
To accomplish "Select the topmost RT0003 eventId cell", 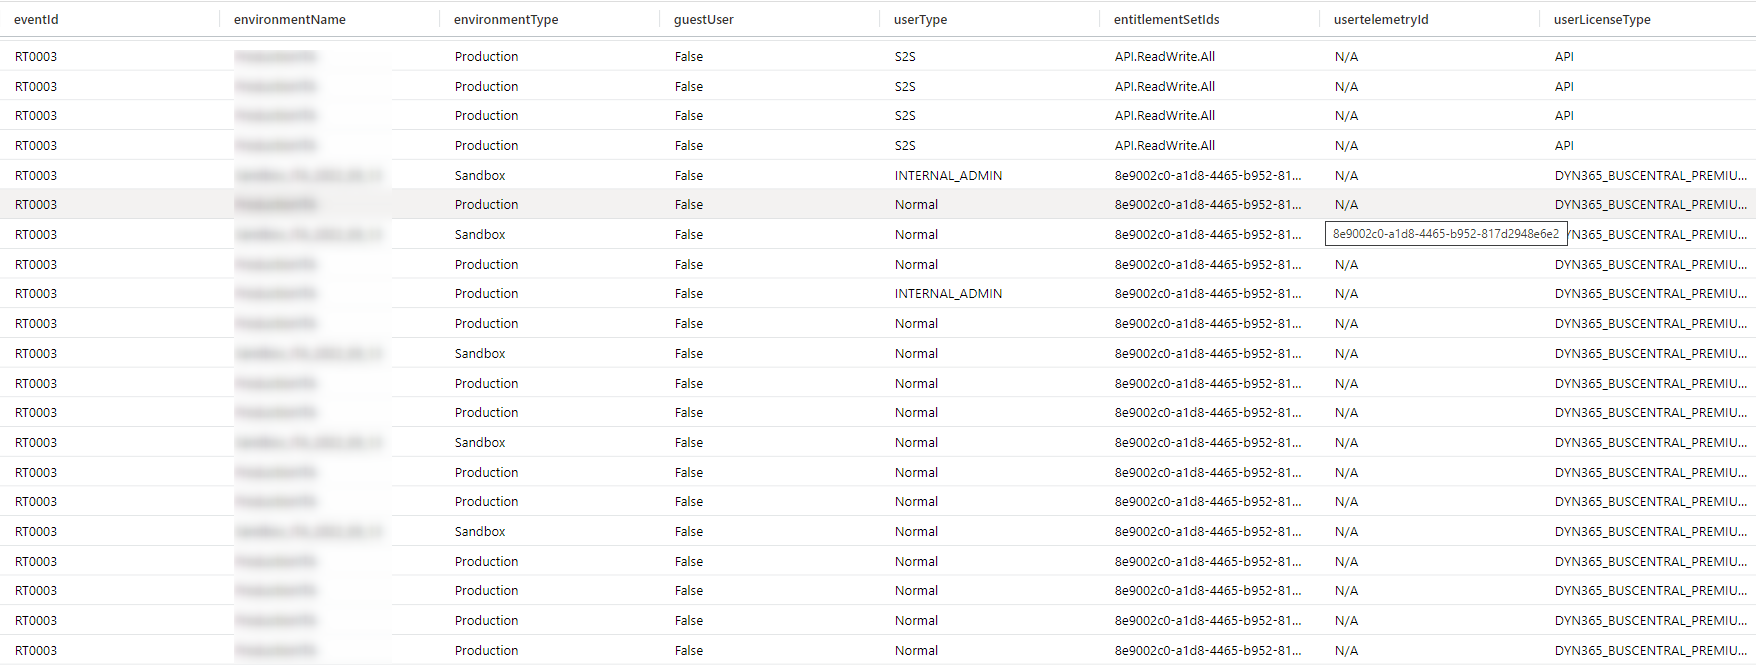I will pos(36,57).
